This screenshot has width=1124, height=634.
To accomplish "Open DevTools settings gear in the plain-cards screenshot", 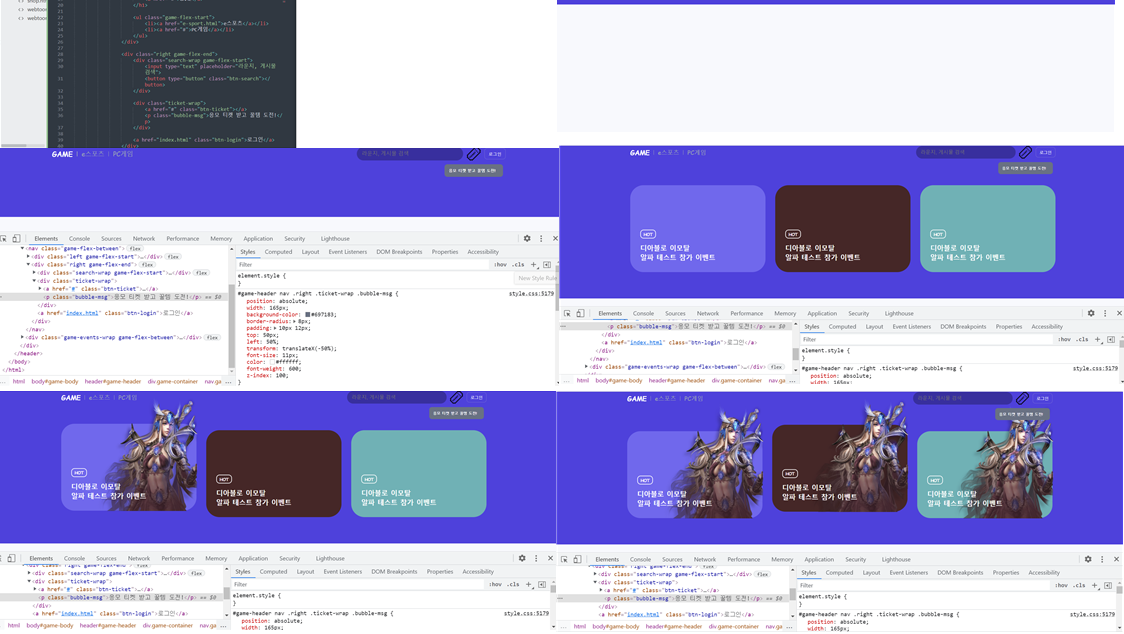I will tap(1091, 313).
